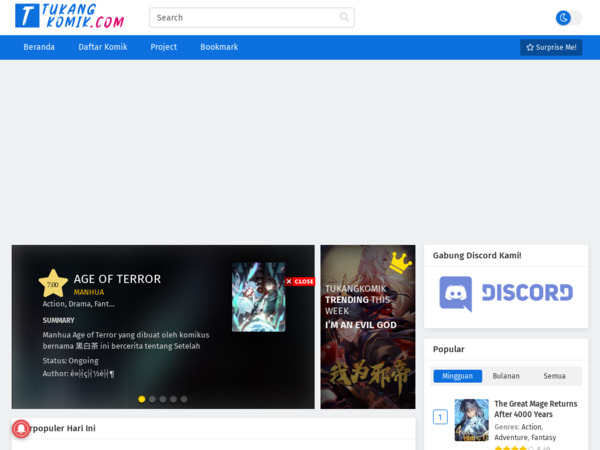Image resolution: width=600 pixels, height=450 pixels.
Task: Click the search magnifier icon
Action: click(344, 17)
